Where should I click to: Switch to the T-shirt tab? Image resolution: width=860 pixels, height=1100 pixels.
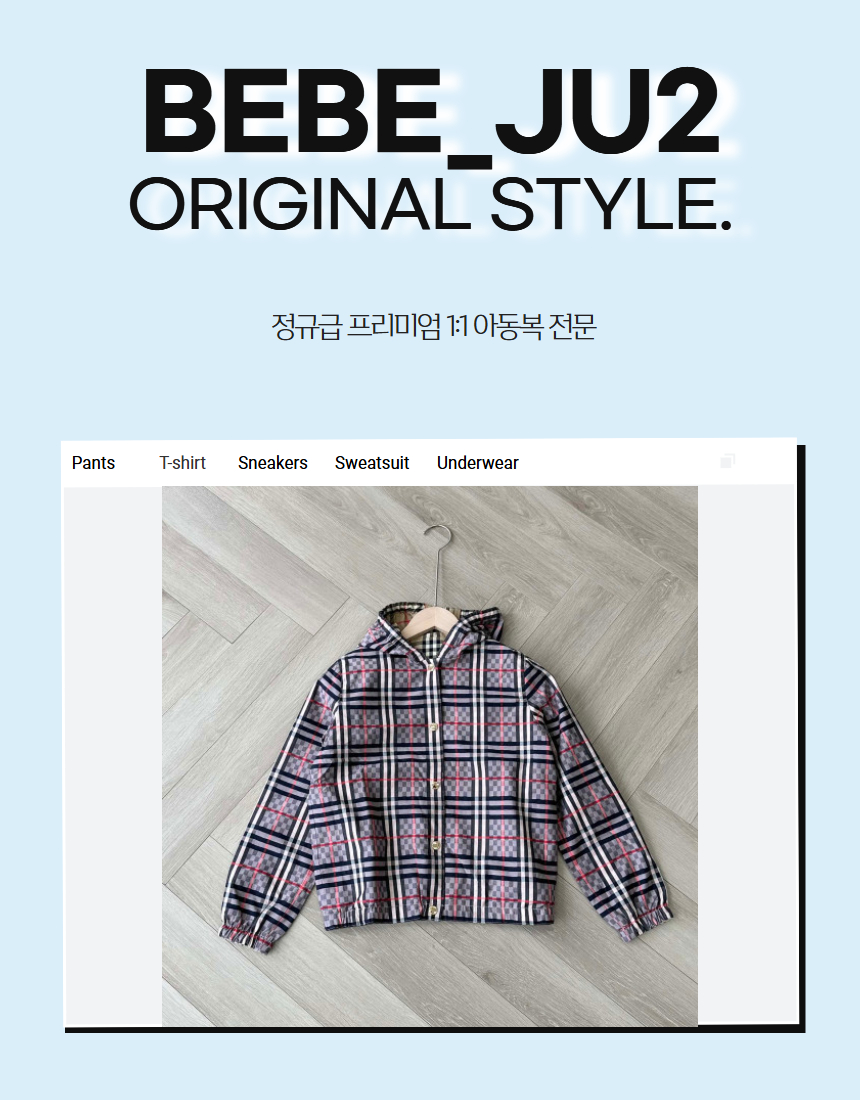(x=182, y=463)
